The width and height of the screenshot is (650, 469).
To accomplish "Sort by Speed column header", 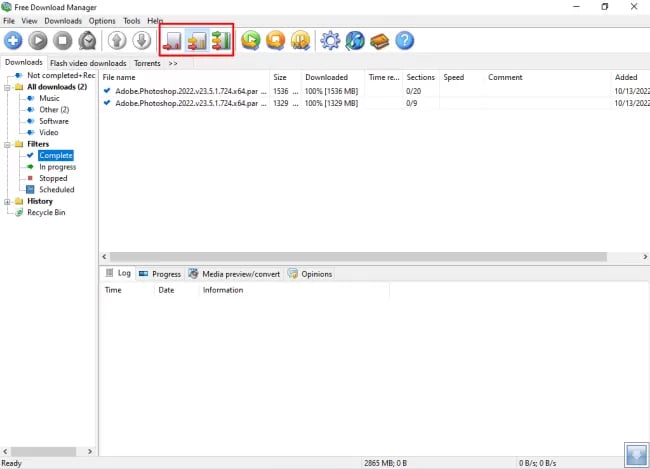I will pos(461,78).
